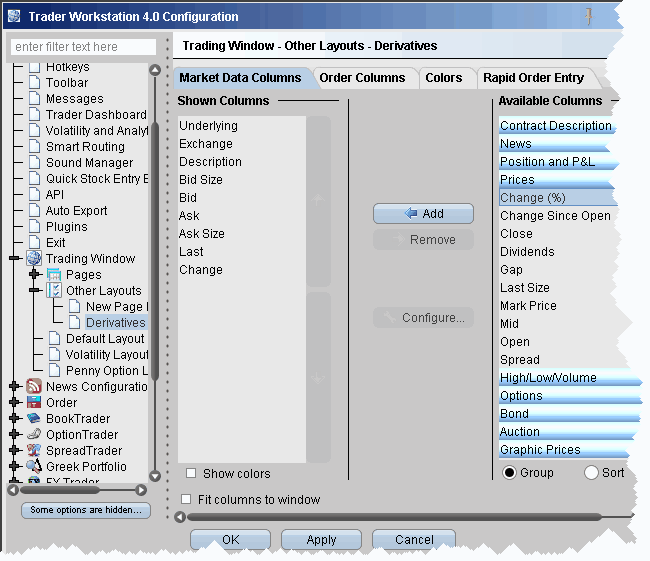The width and height of the screenshot is (650, 561).
Task: Enable the Show colors checkbox
Action: pyautogui.click(x=191, y=473)
